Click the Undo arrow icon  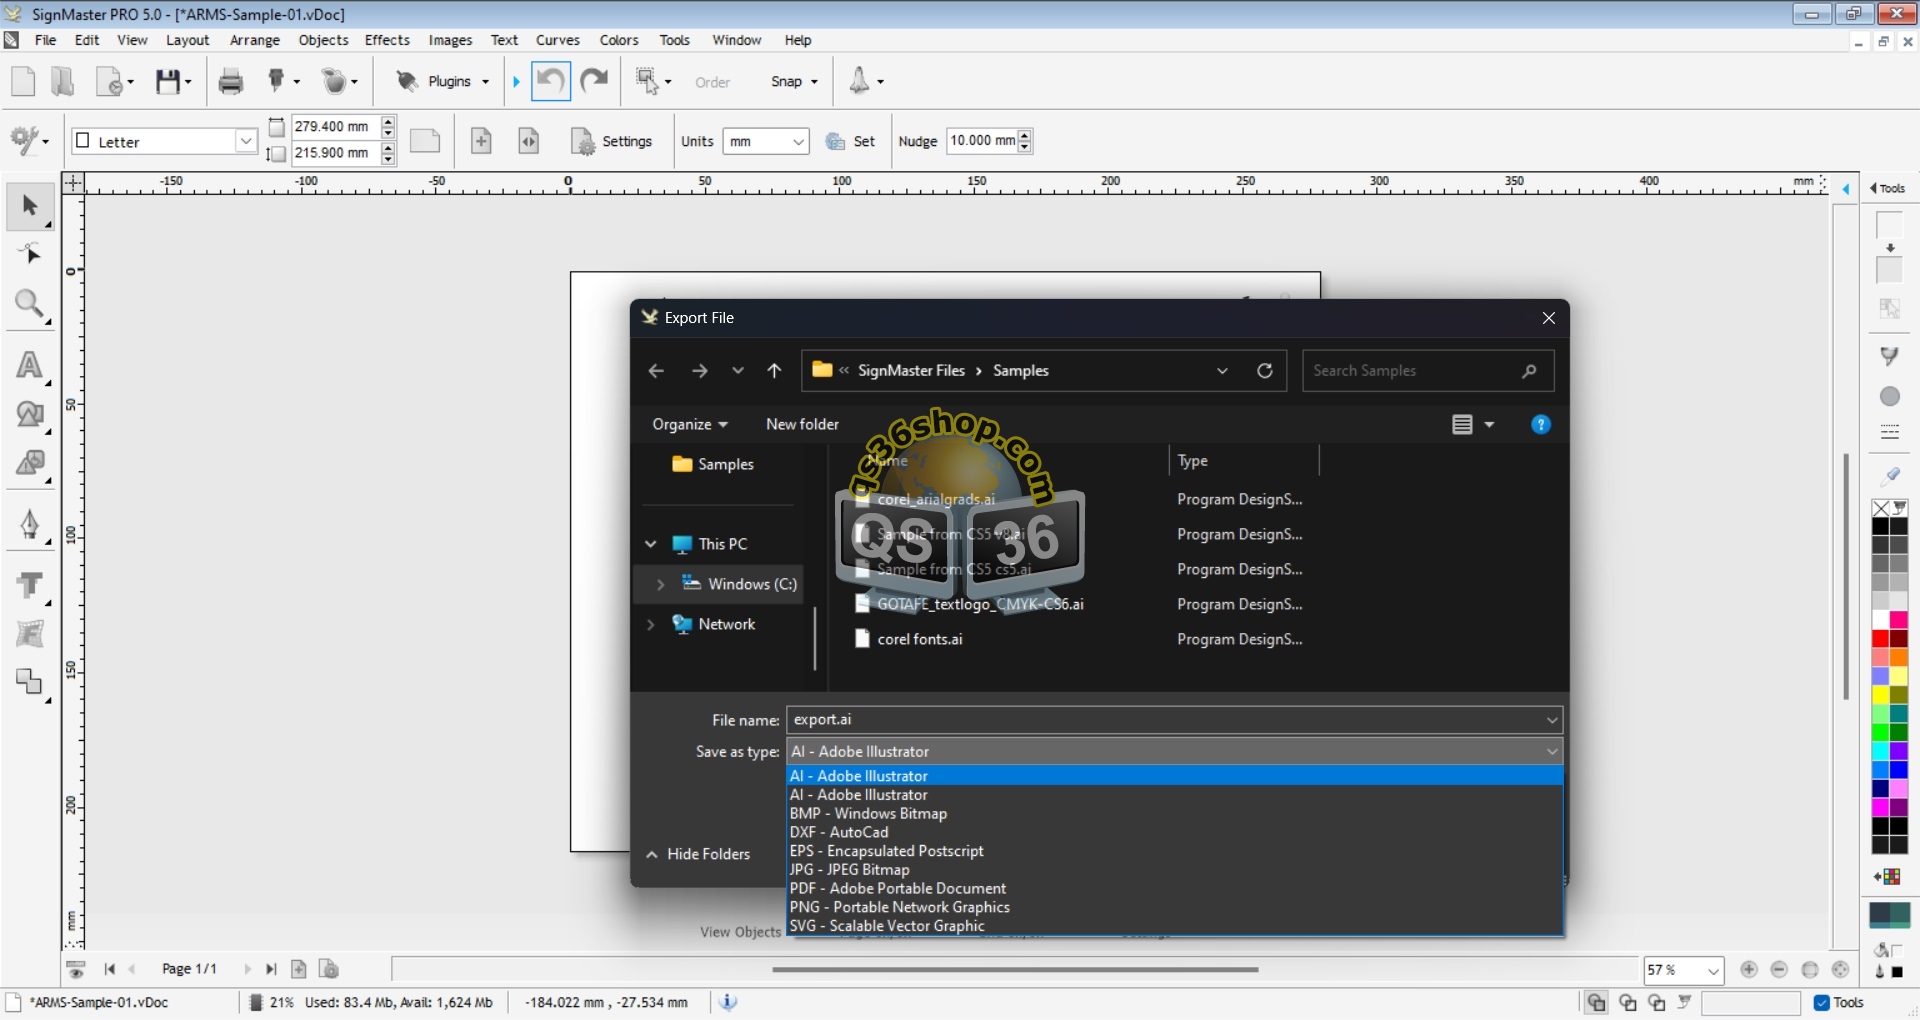point(550,81)
